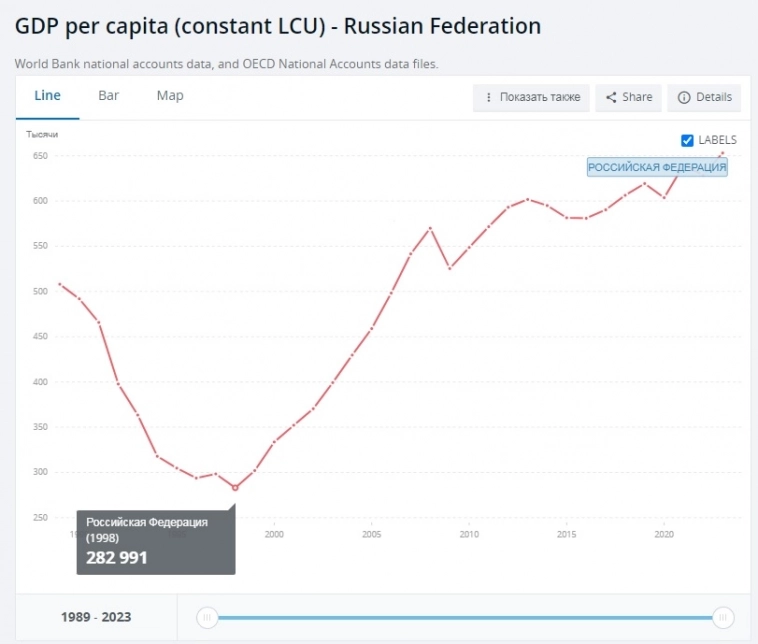Image resolution: width=758 pixels, height=644 pixels.
Task: Click the share icon in Share button
Action: [611, 97]
